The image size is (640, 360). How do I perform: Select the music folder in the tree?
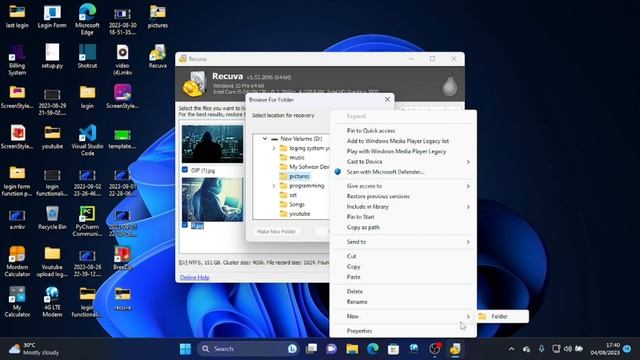coord(297,158)
